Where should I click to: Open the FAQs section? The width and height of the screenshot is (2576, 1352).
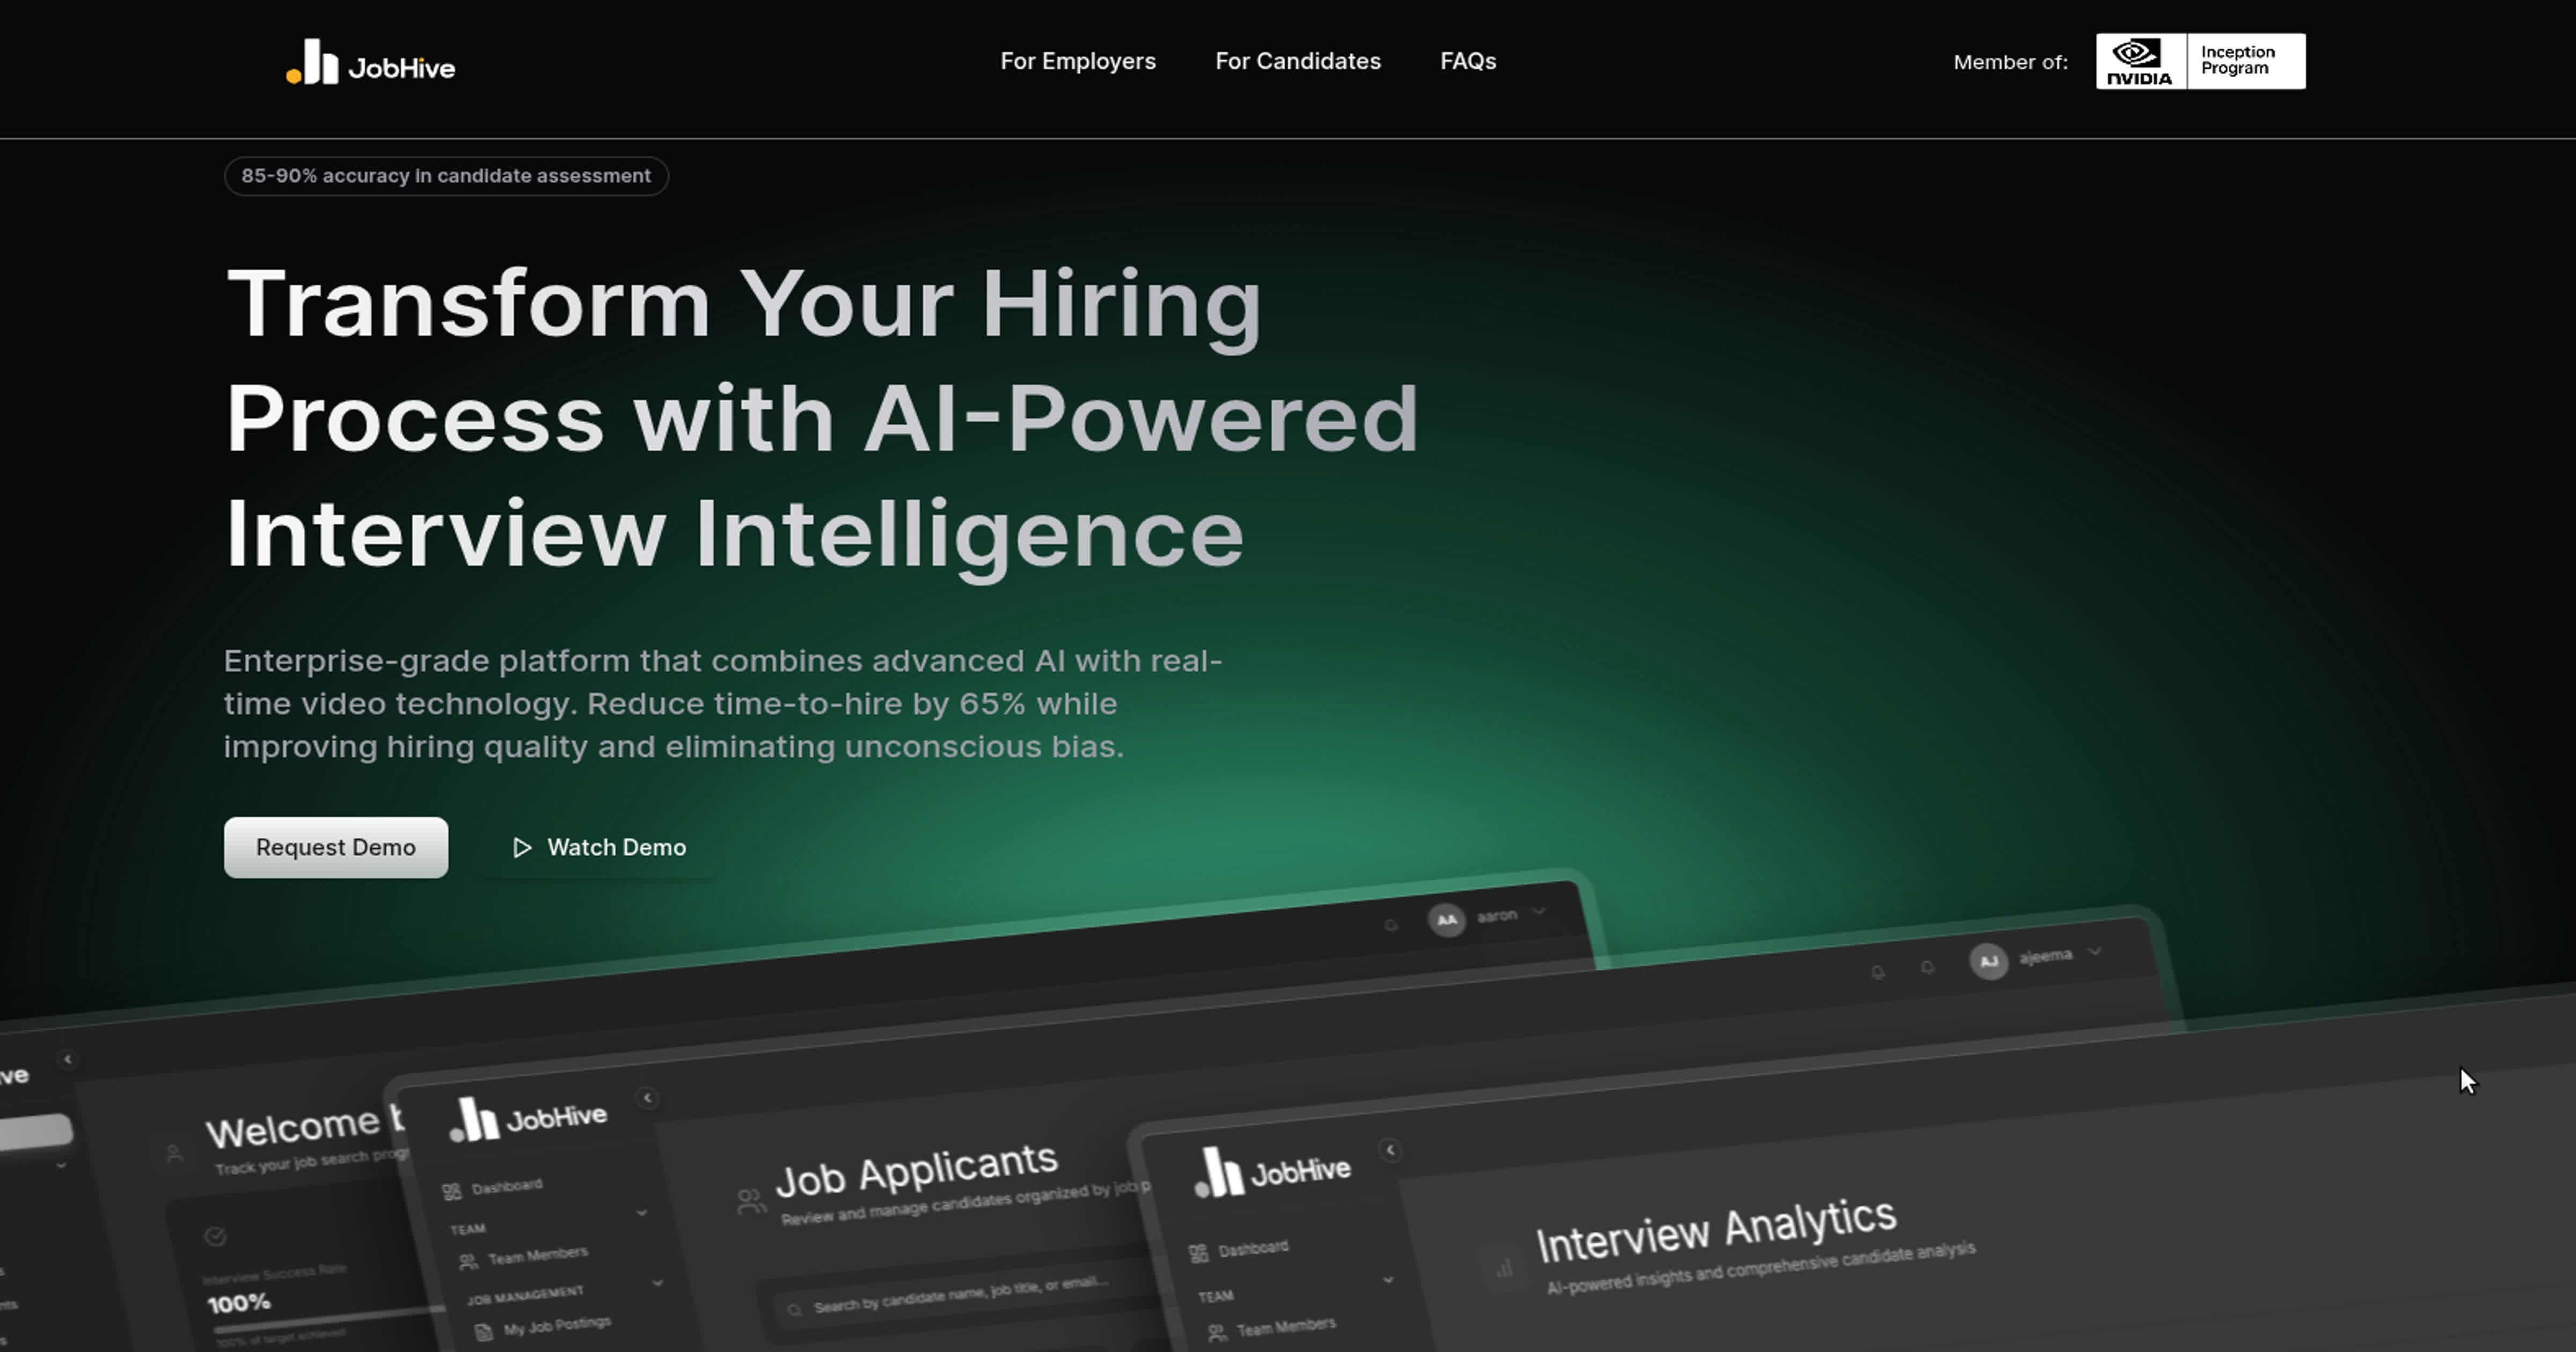1468,61
